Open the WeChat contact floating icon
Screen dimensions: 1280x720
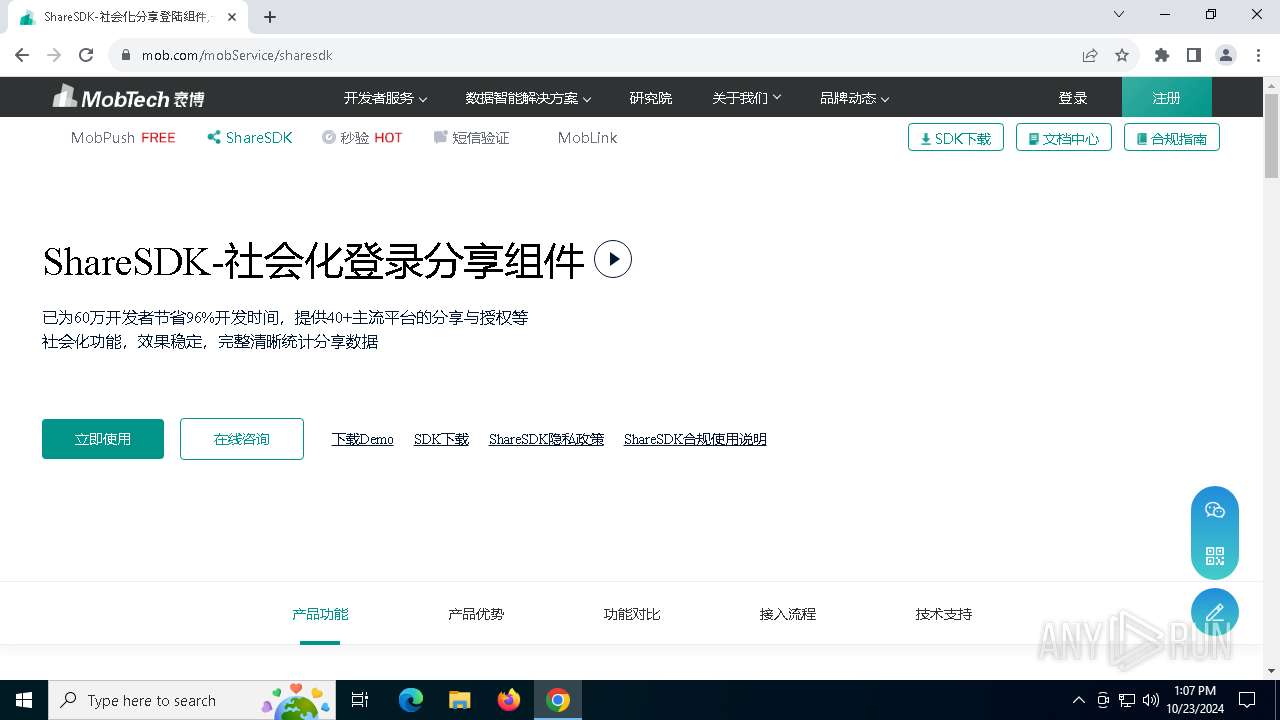click(x=1215, y=510)
